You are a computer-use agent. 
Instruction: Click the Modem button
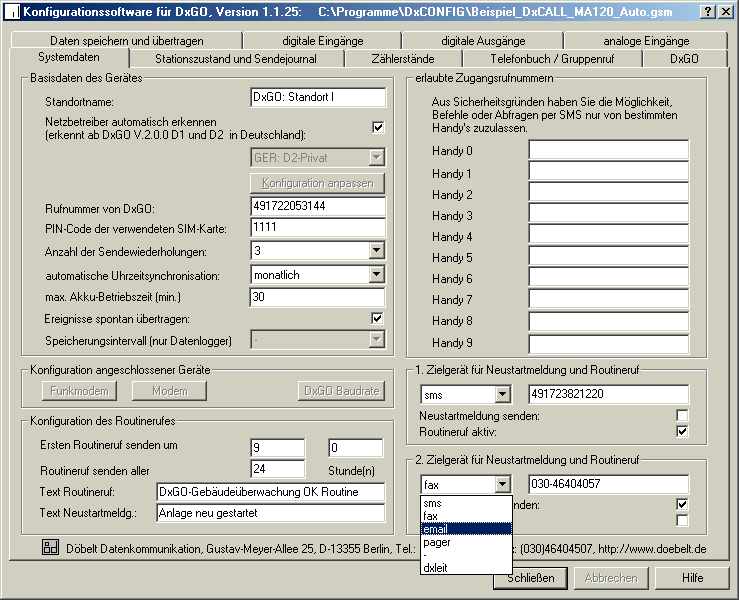tap(169, 391)
